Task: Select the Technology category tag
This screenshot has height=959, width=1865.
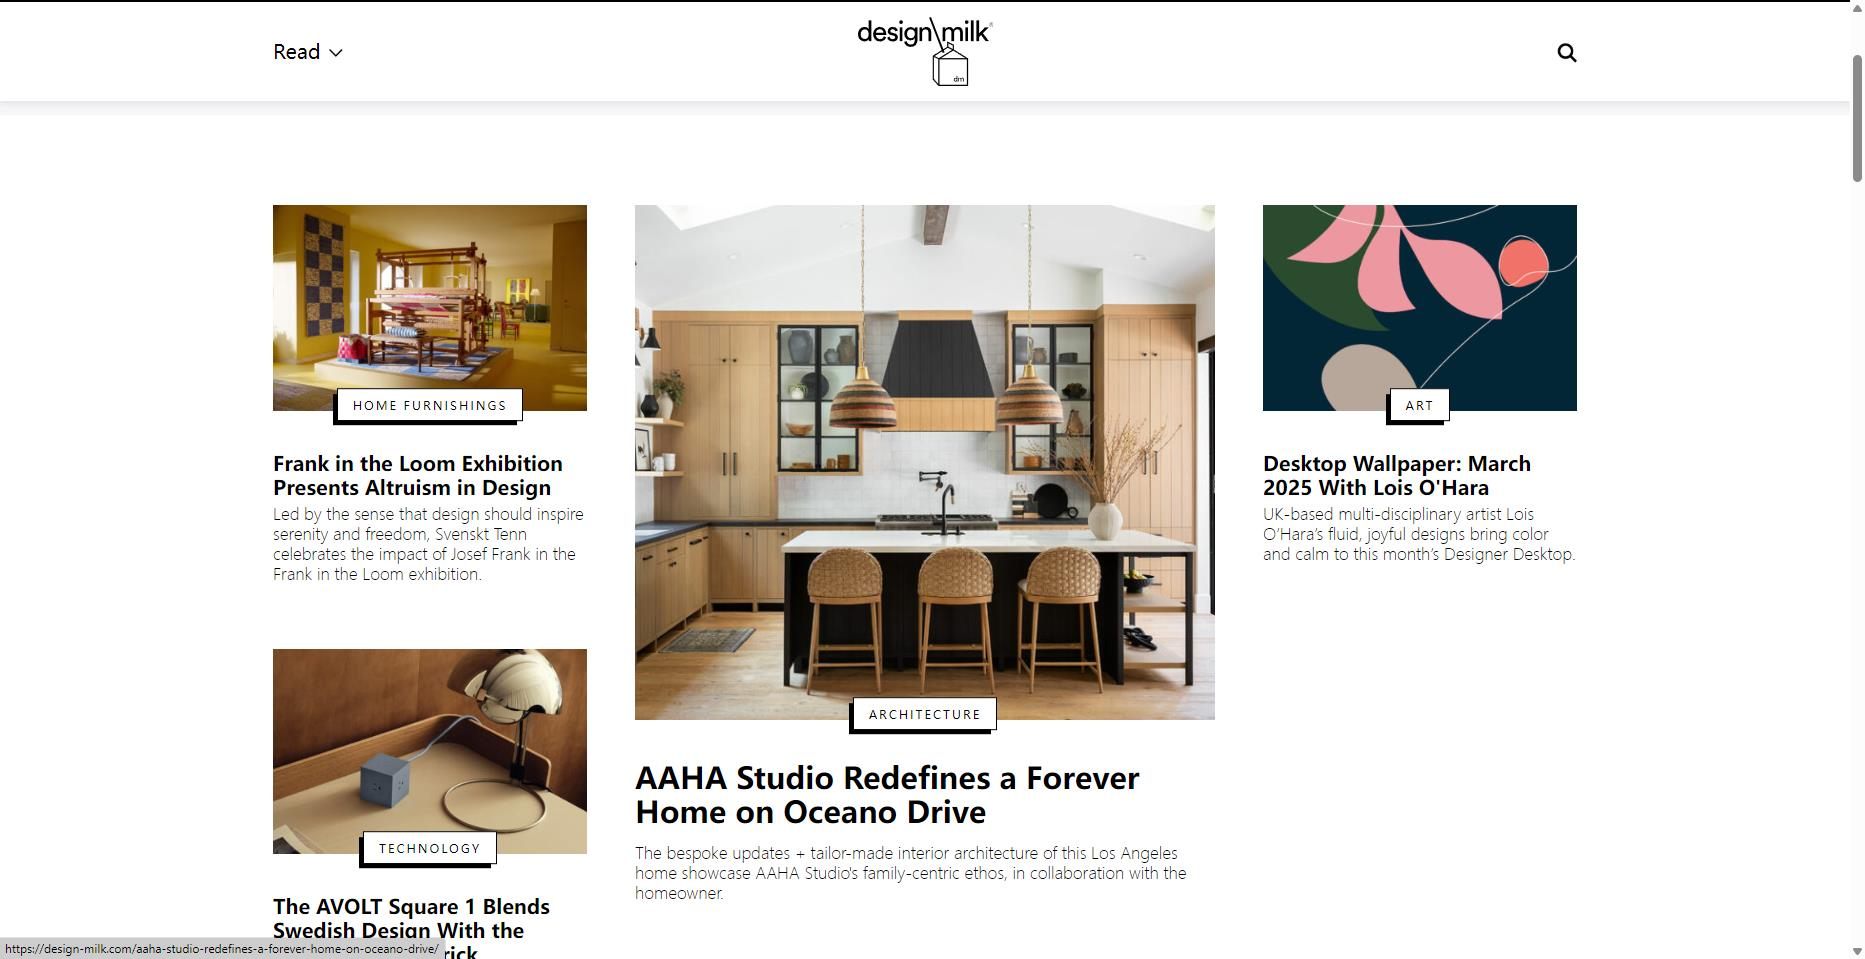Action: [x=430, y=848]
